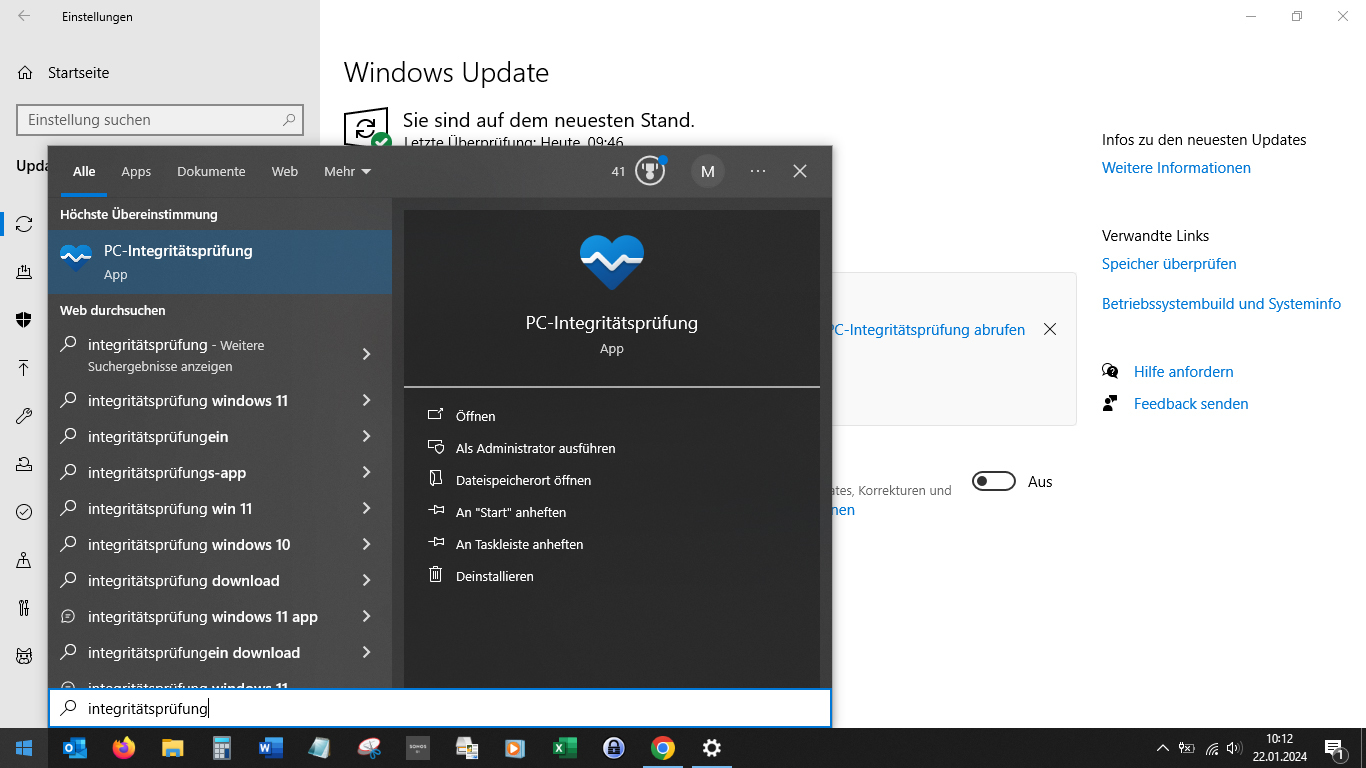Screen dimensions: 1366x768
Task: Click the Windows Start button
Action: point(24,748)
